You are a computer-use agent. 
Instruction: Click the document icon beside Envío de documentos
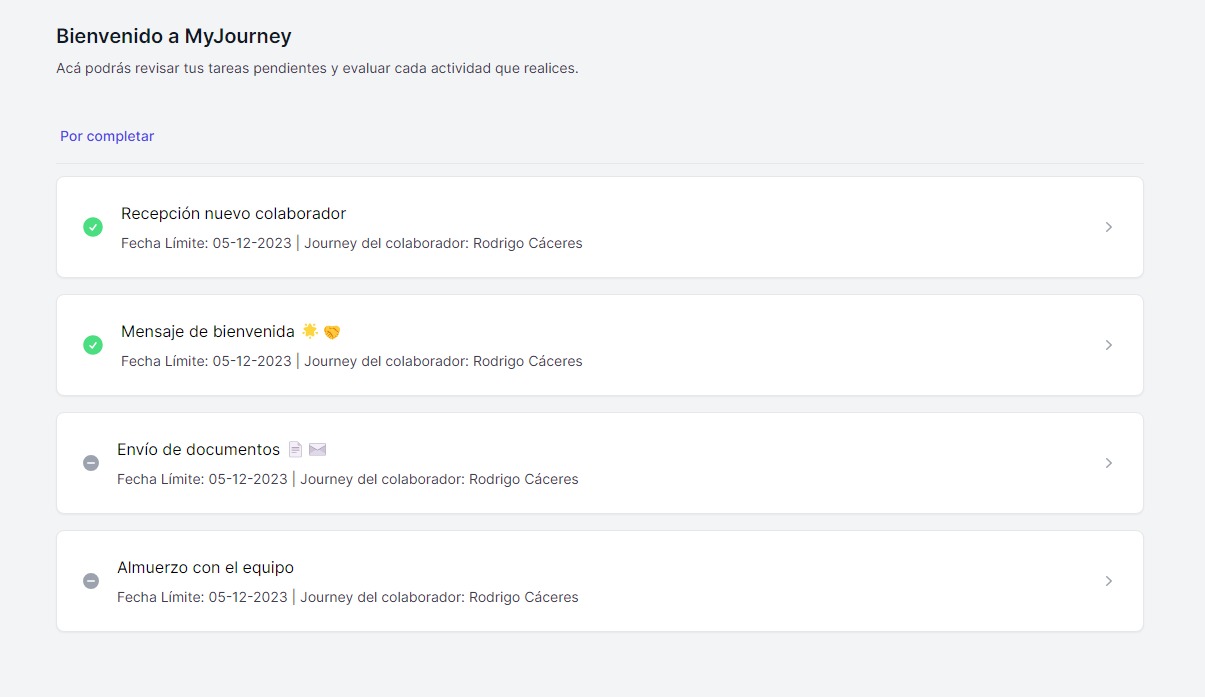295,449
